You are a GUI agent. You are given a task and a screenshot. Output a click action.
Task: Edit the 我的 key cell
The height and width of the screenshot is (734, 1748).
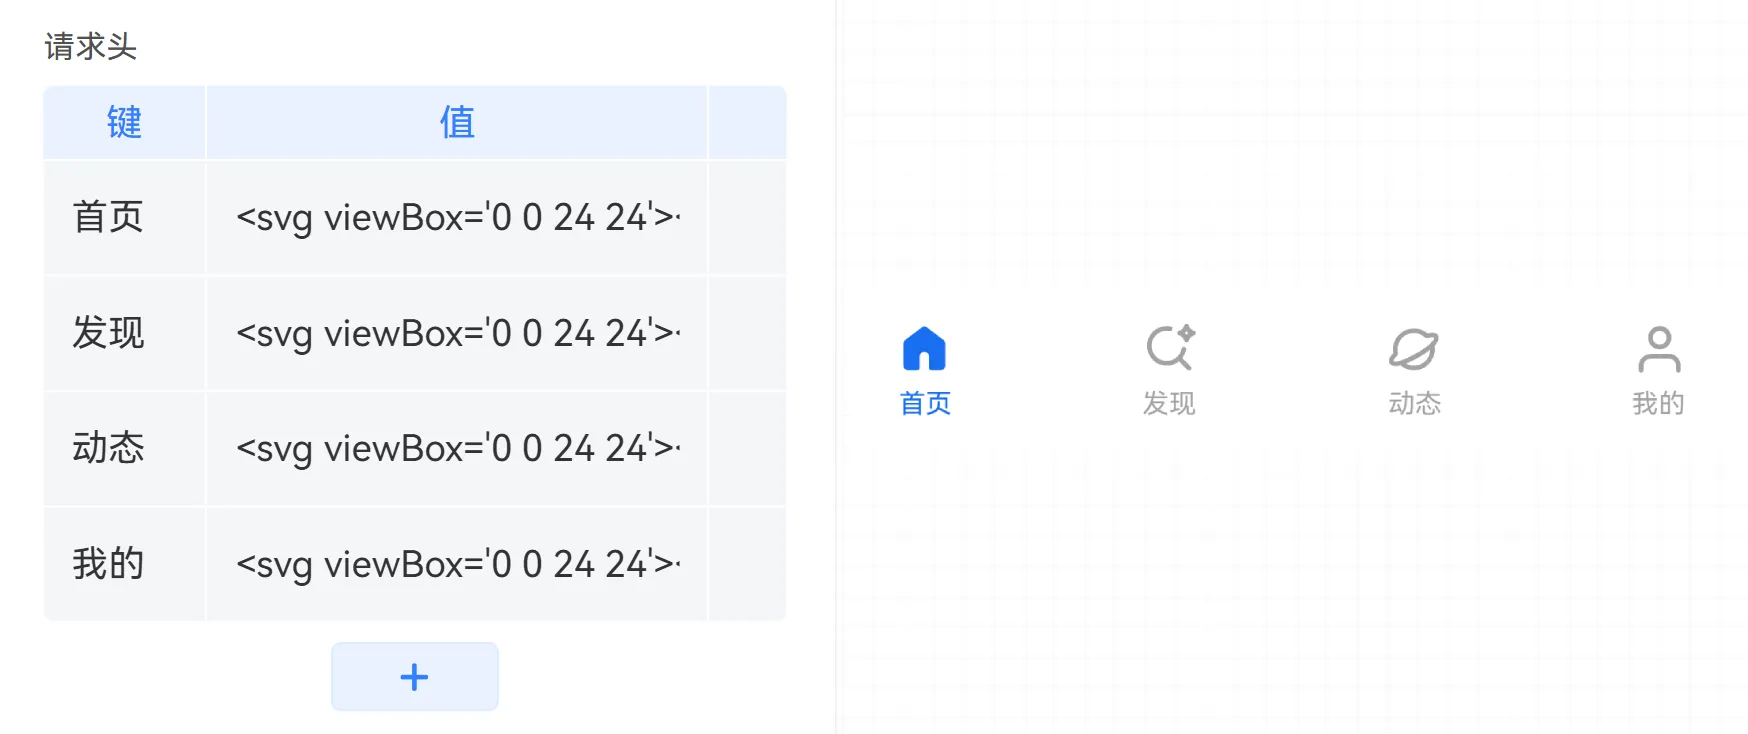point(125,564)
